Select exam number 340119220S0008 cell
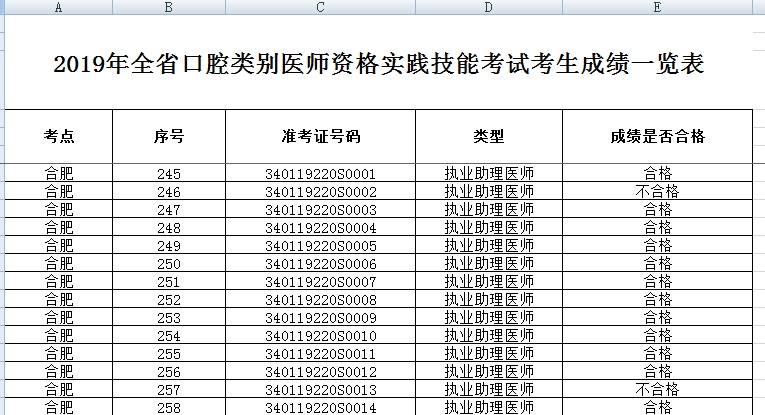 pos(320,300)
